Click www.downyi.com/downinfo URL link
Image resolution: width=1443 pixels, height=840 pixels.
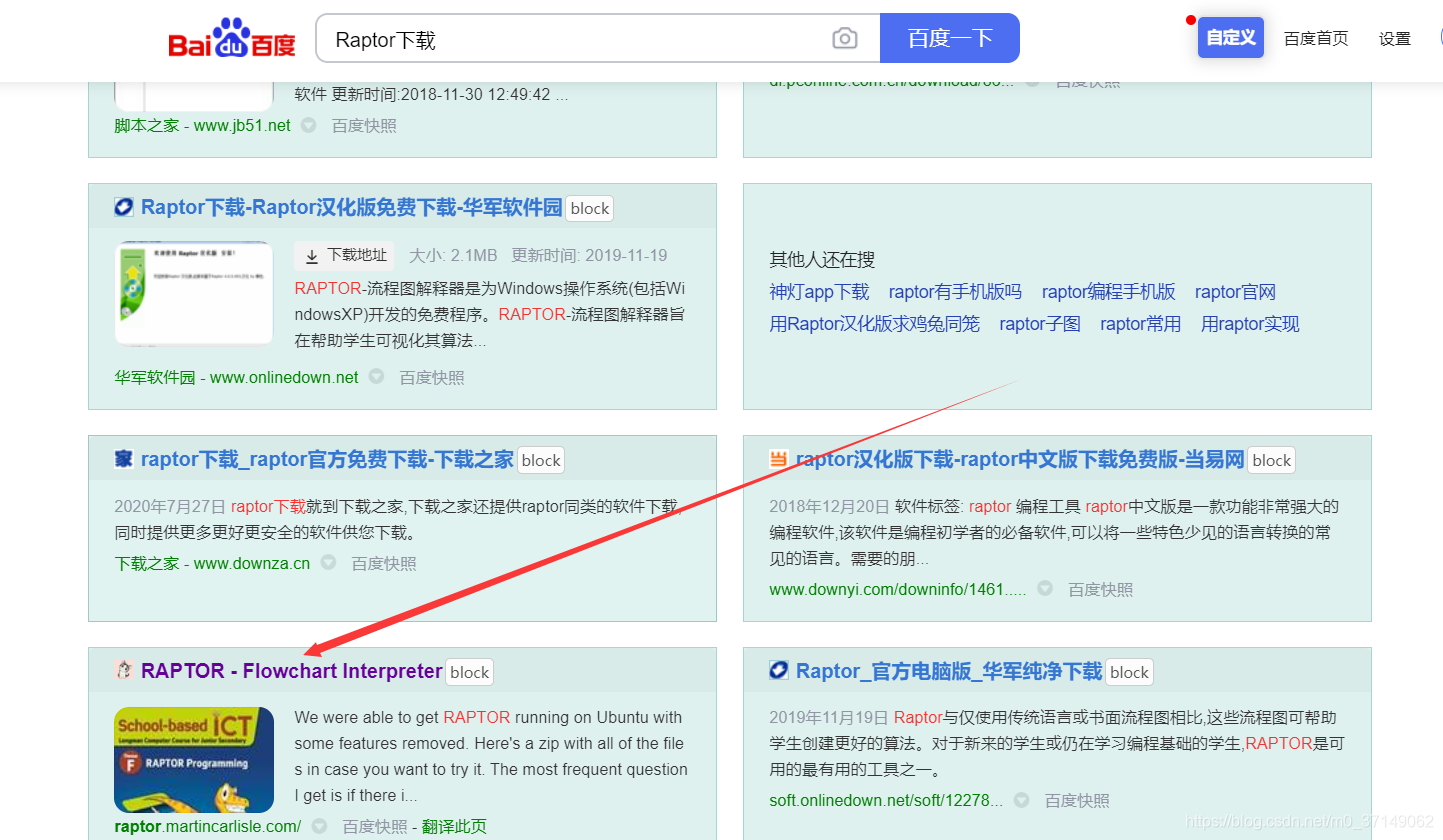point(898,589)
